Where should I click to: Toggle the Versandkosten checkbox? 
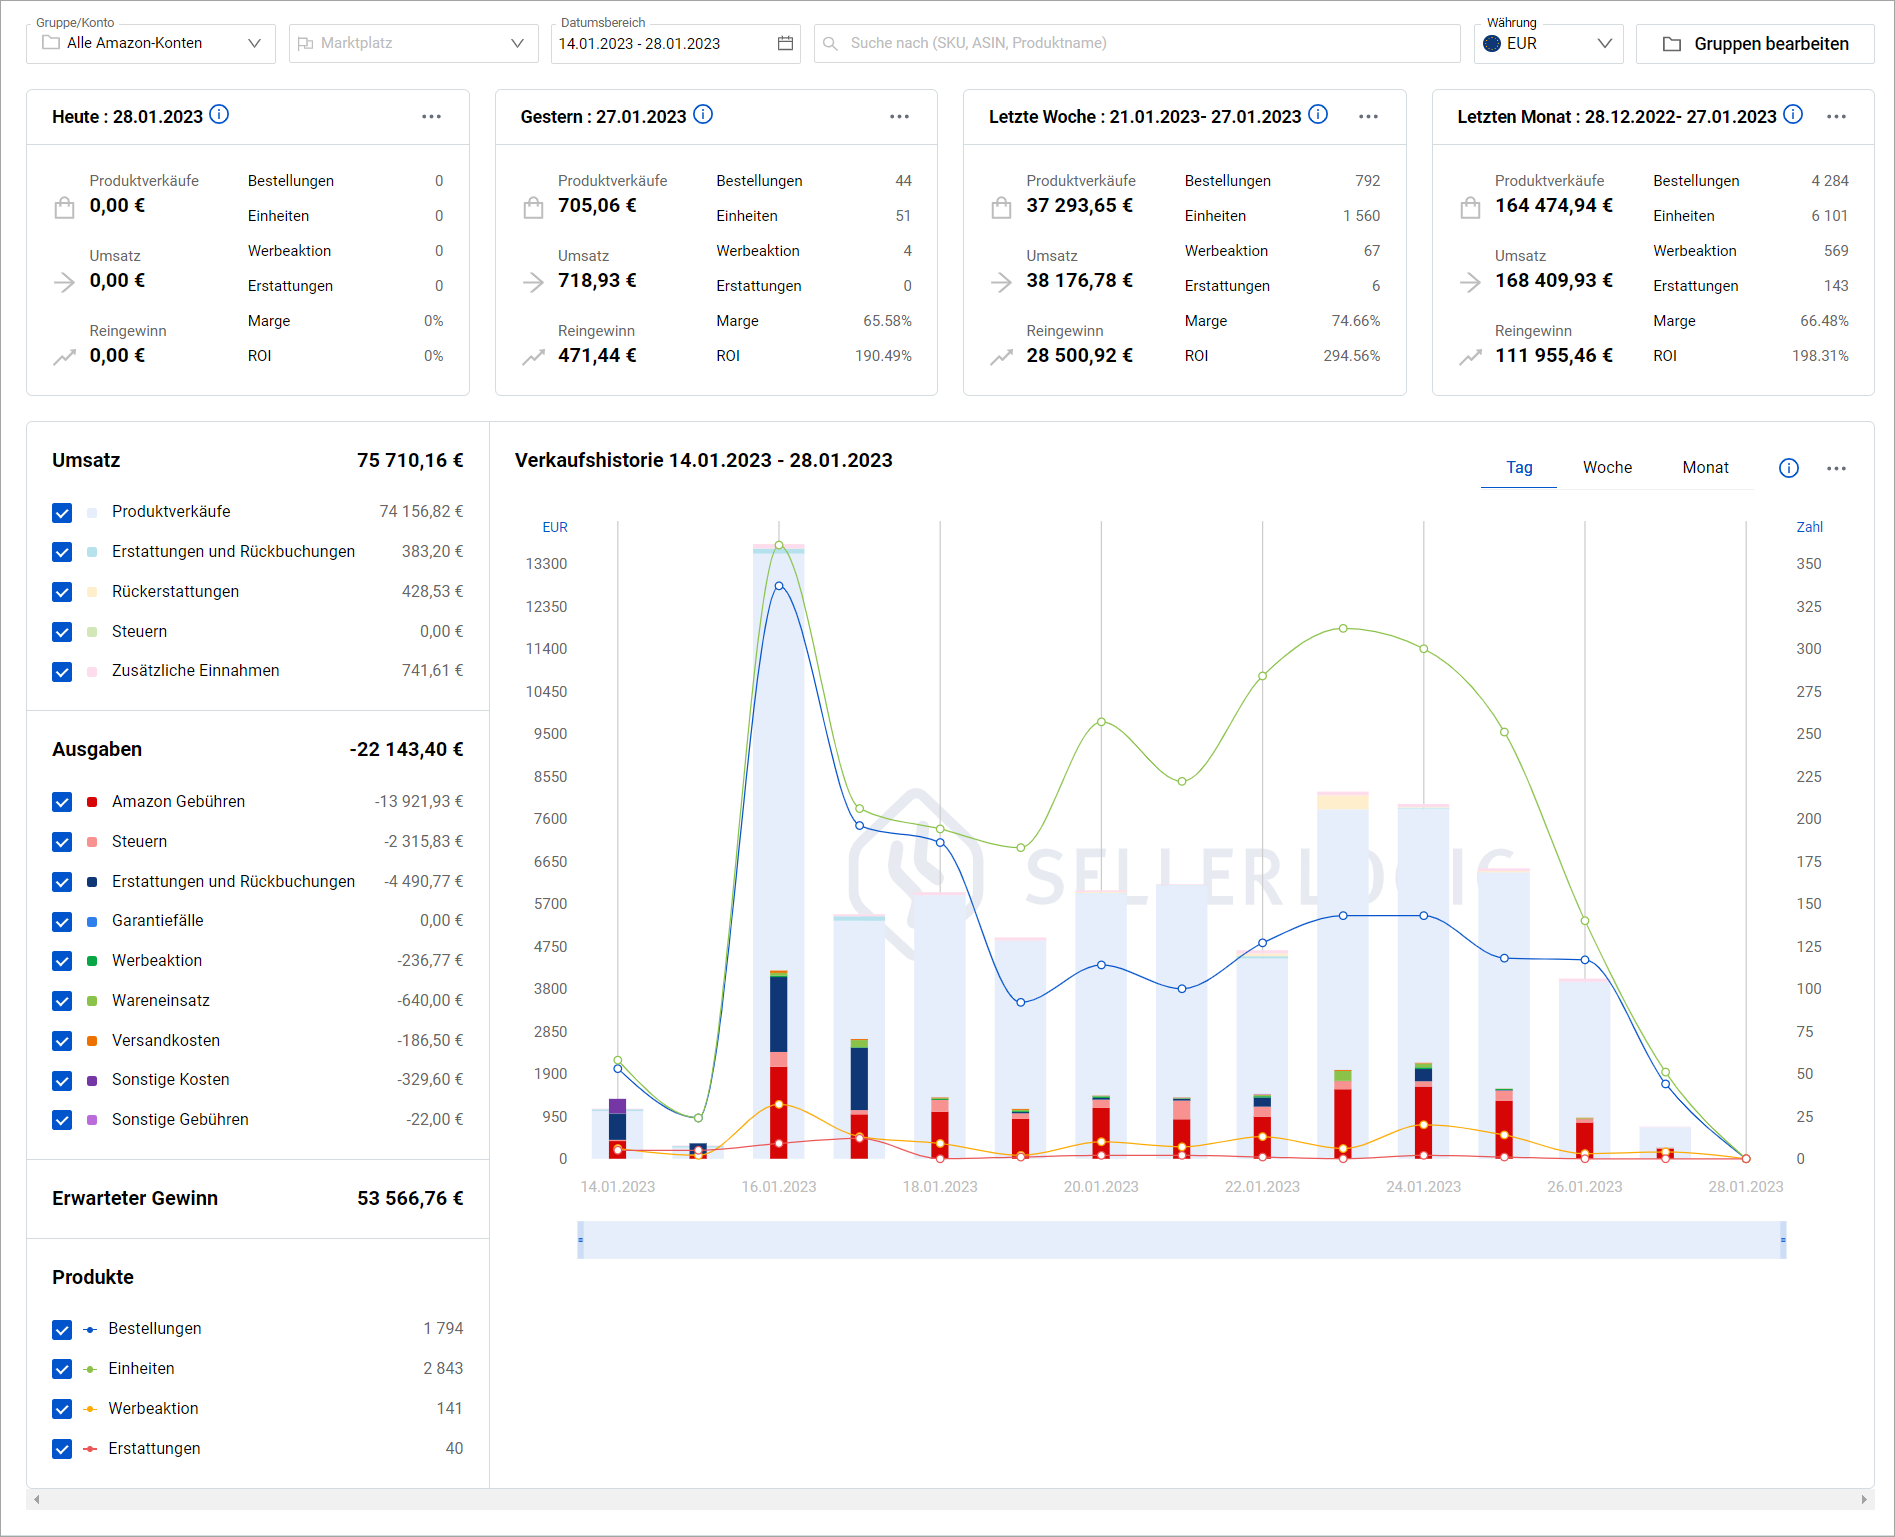pyautogui.click(x=62, y=1041)
